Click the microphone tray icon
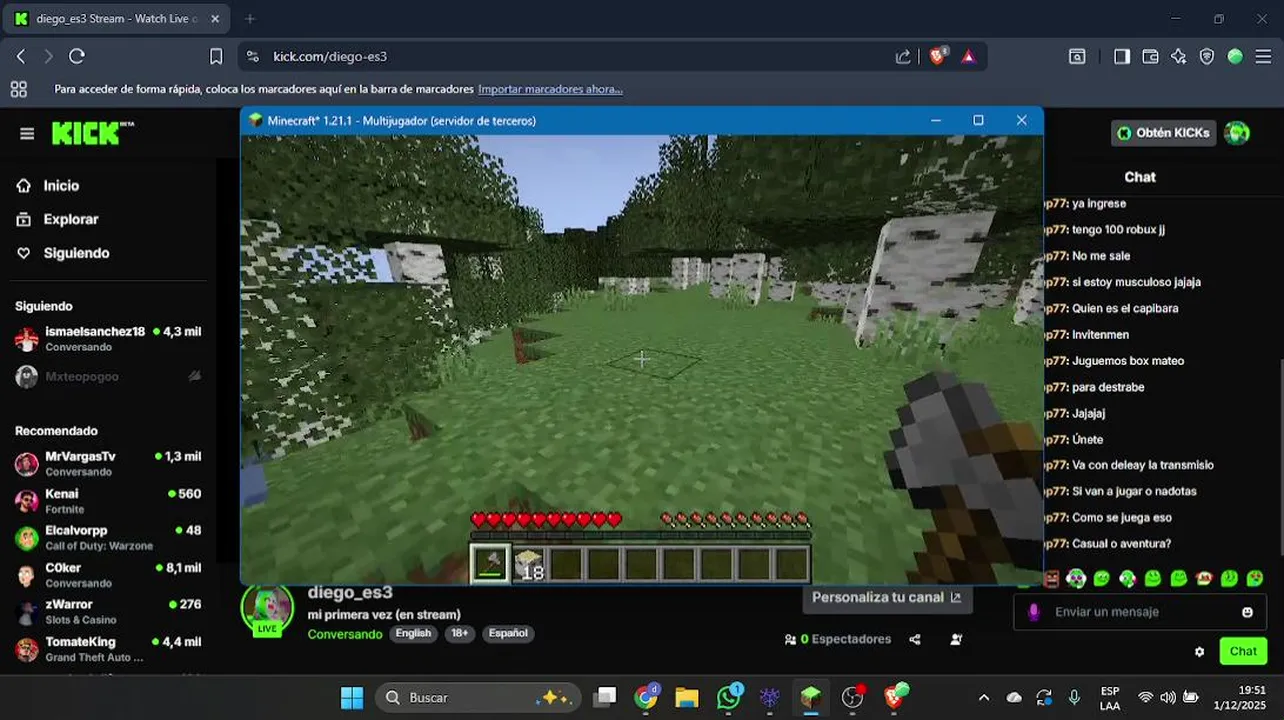Image resolution: width=1284 pixels, height=720 pixels. point(1074,698)
